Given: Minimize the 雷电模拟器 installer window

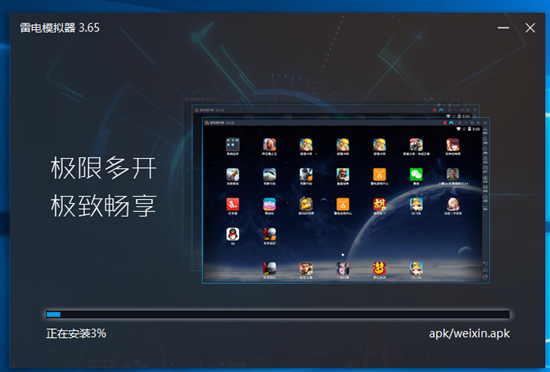Looking at the screenshot, I should 503,28.
